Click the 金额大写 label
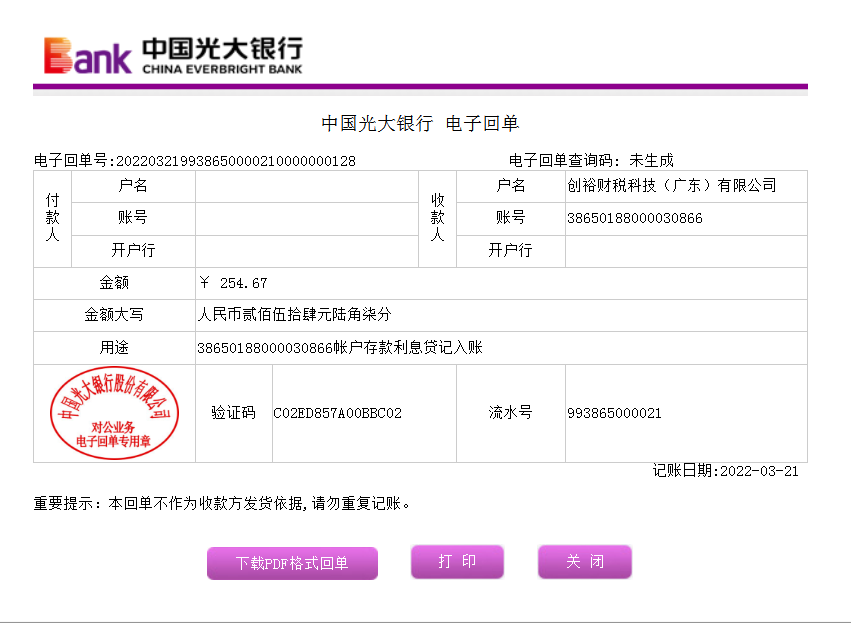The width and height of the screenshot is (851, 623). pyautogui.click(x=114, y=315)
